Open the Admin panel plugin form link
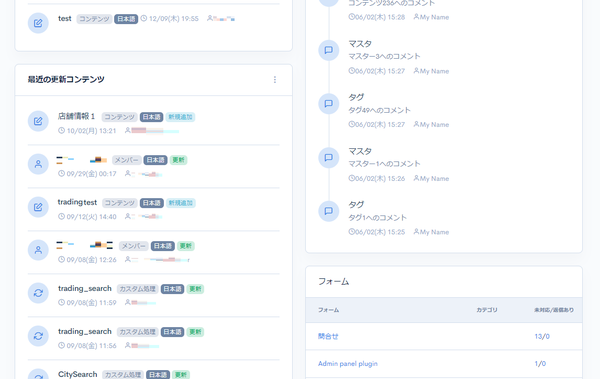The image size is (600, 379). tap(348, 363)
